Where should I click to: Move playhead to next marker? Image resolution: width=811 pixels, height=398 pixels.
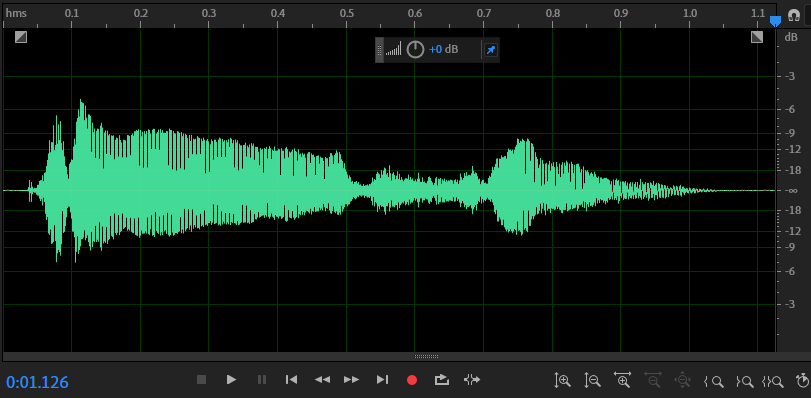coord(382,380)
